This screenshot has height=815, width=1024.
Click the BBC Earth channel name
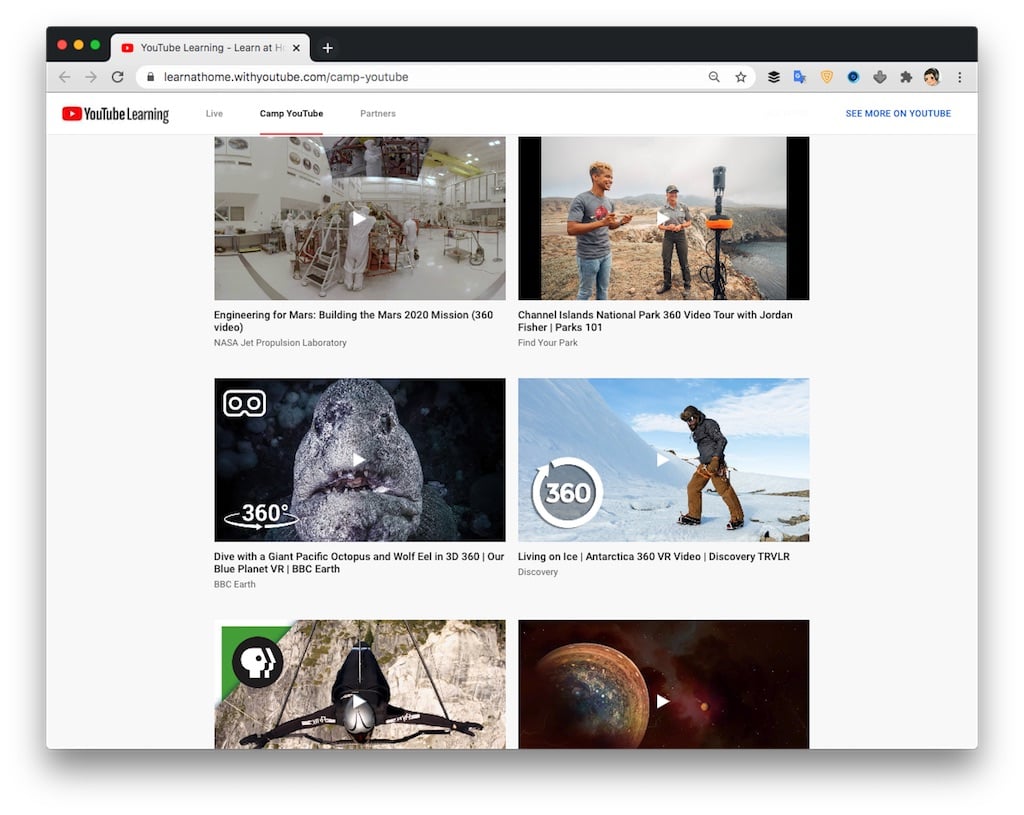(234, 584)
